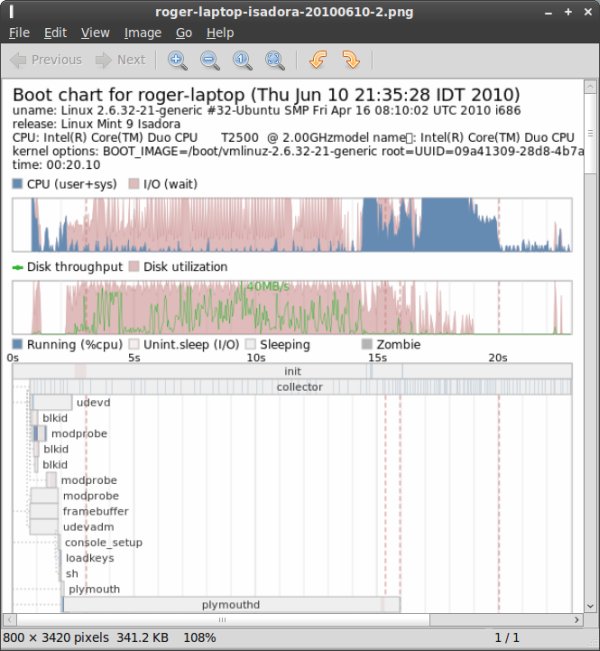Go to the Next image
The image size is (600, 651).
pyautogui.click(x=121, y=60)
